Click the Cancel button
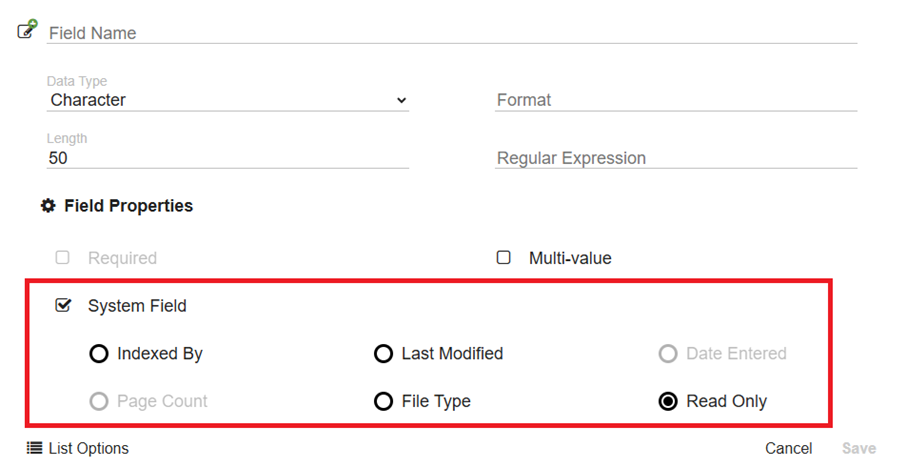Screen dimensions: 907x468 (788, 448)
